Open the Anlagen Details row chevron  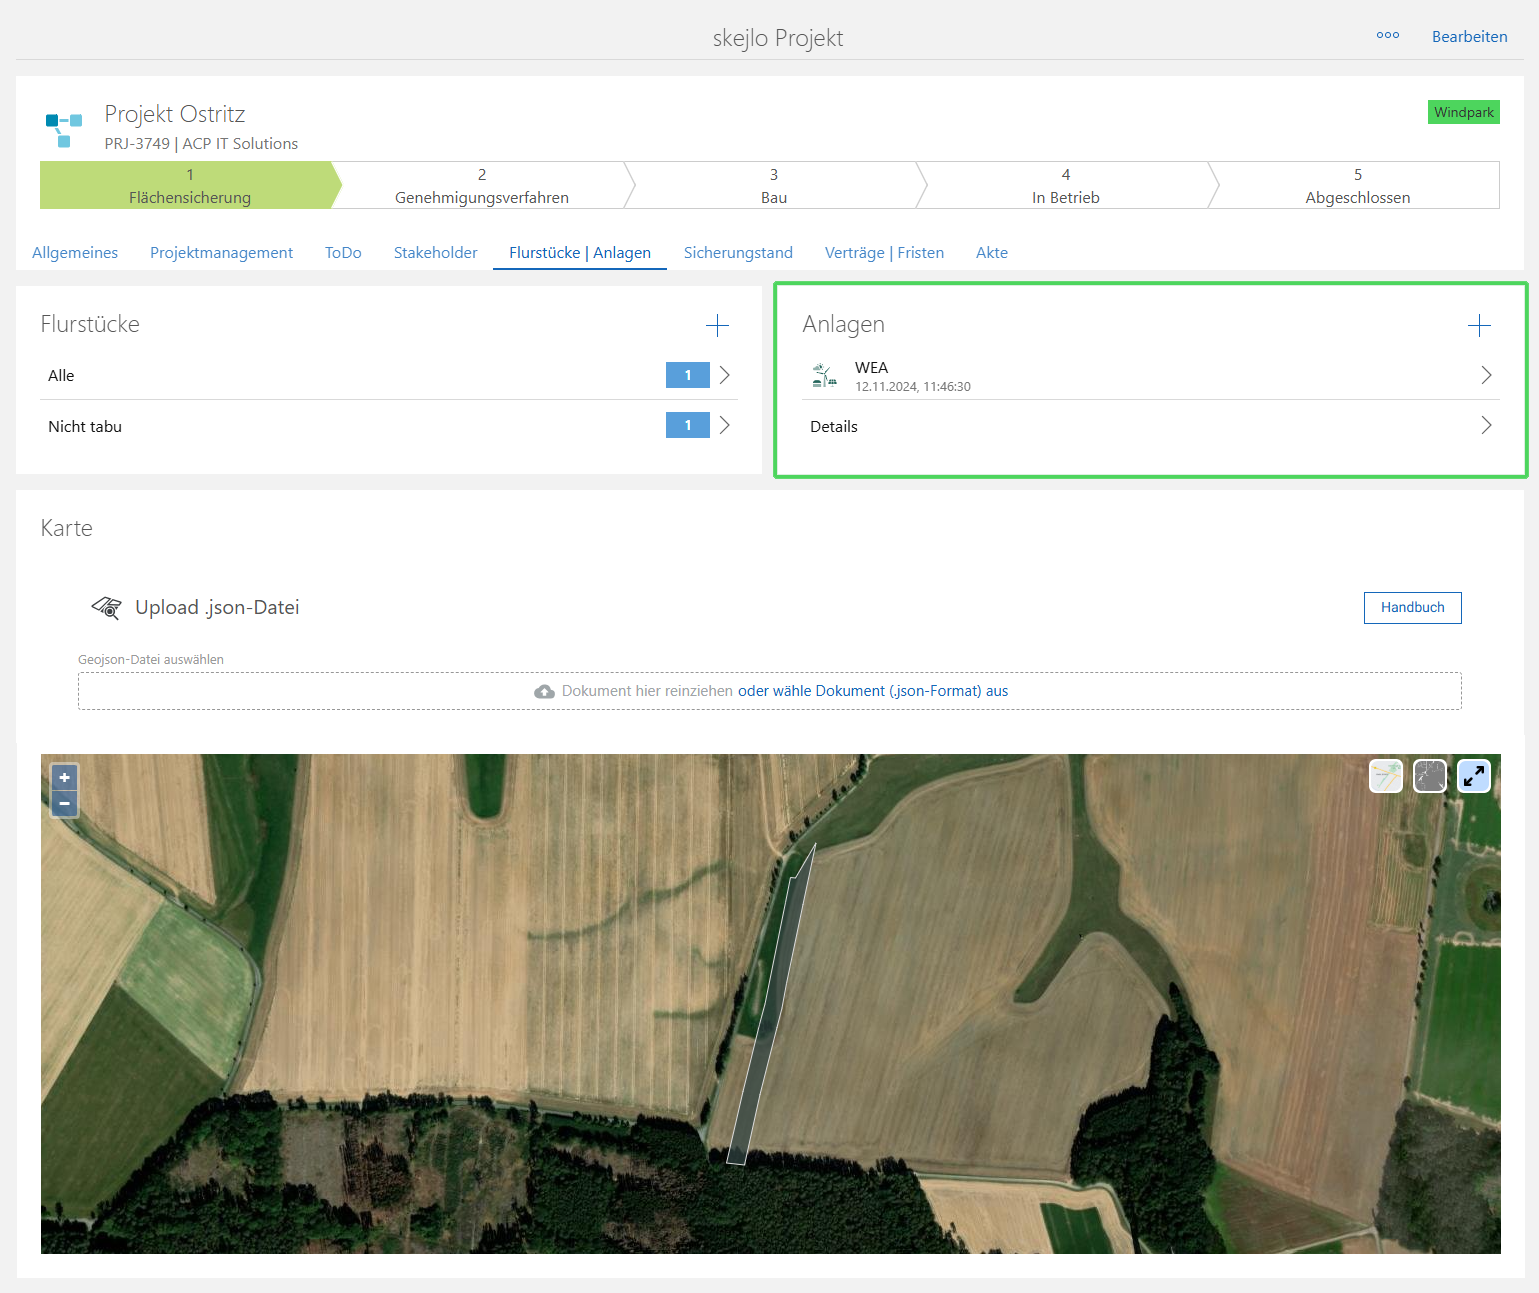(1486, 426)
